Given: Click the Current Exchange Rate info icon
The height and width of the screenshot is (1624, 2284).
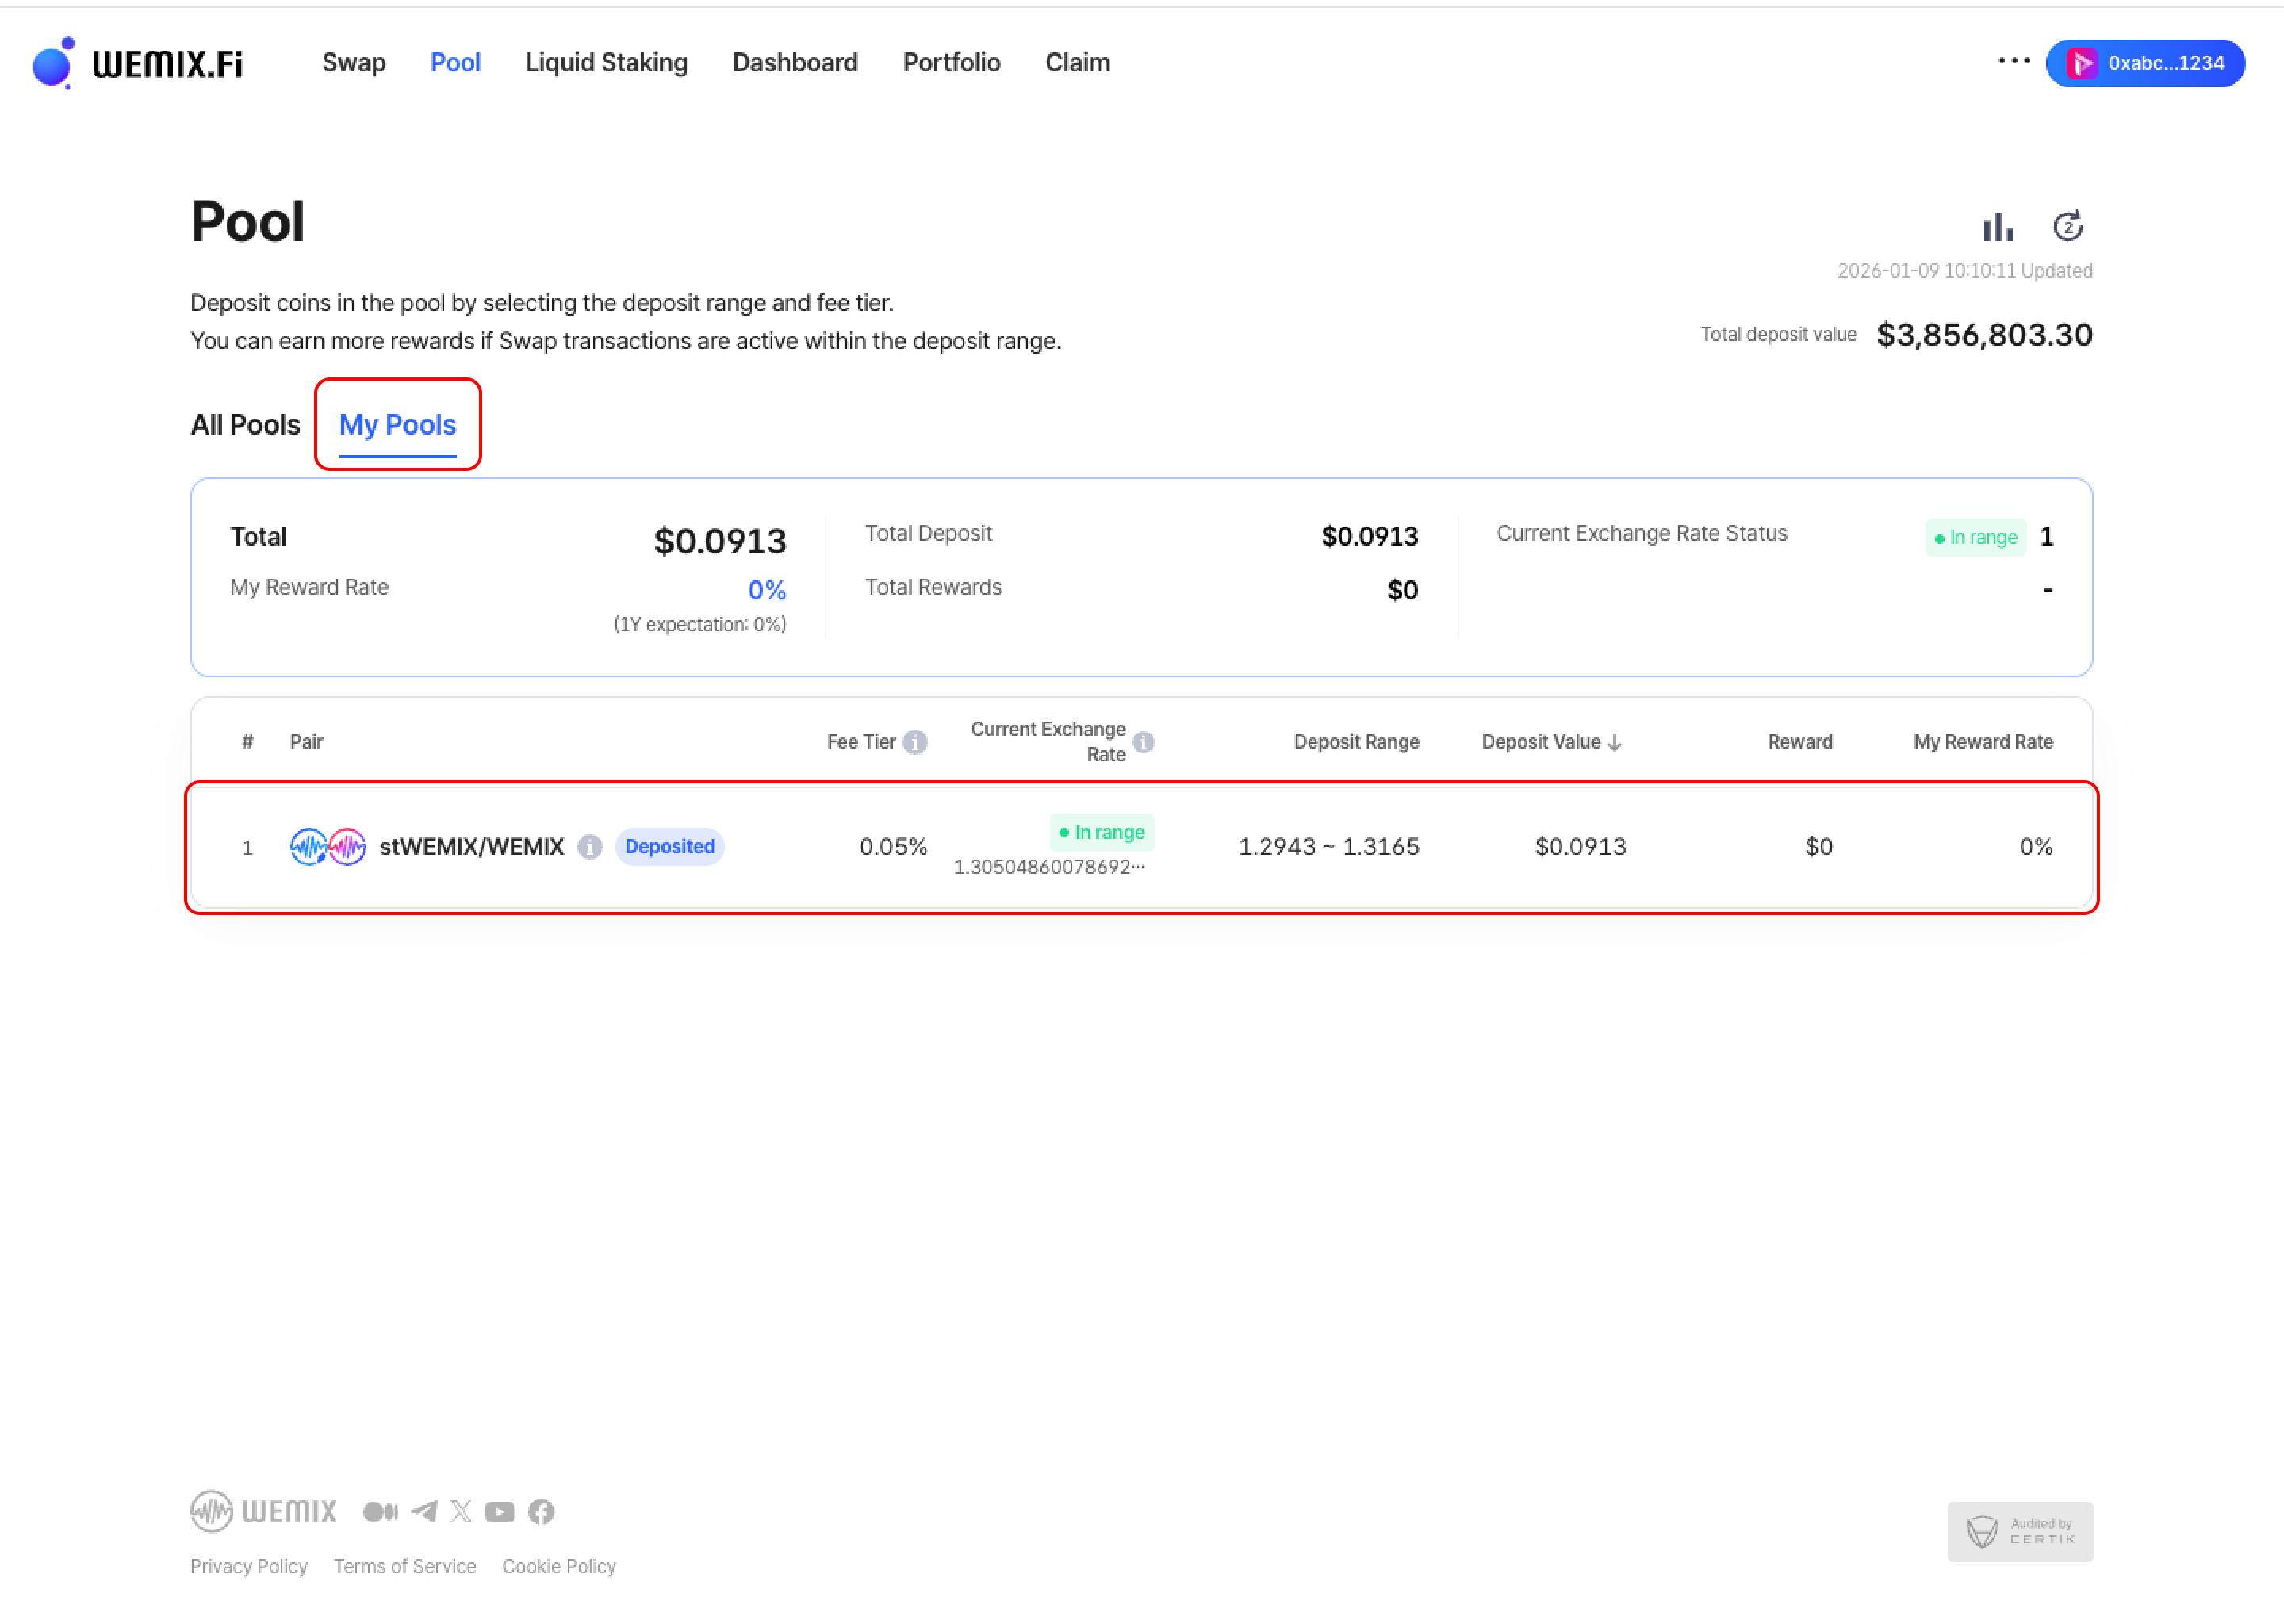Looking at the screenshot, I should point(1143,742).
